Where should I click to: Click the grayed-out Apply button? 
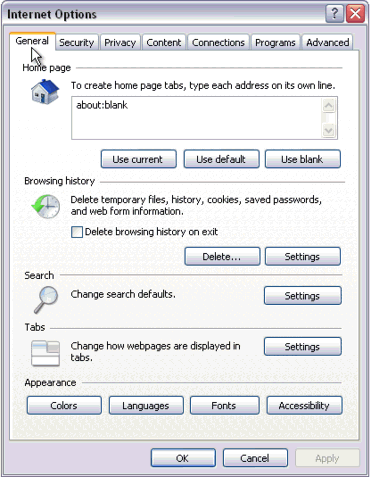click(327, 458)
